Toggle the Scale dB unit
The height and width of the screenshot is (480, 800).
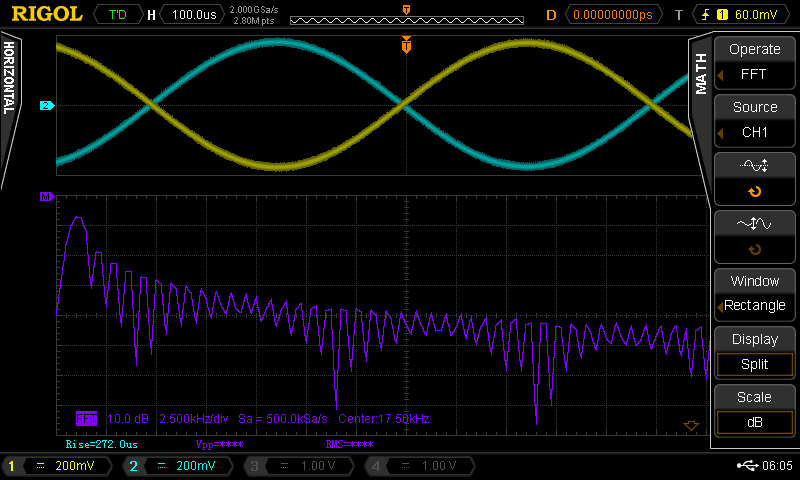(x=754, y=411)
